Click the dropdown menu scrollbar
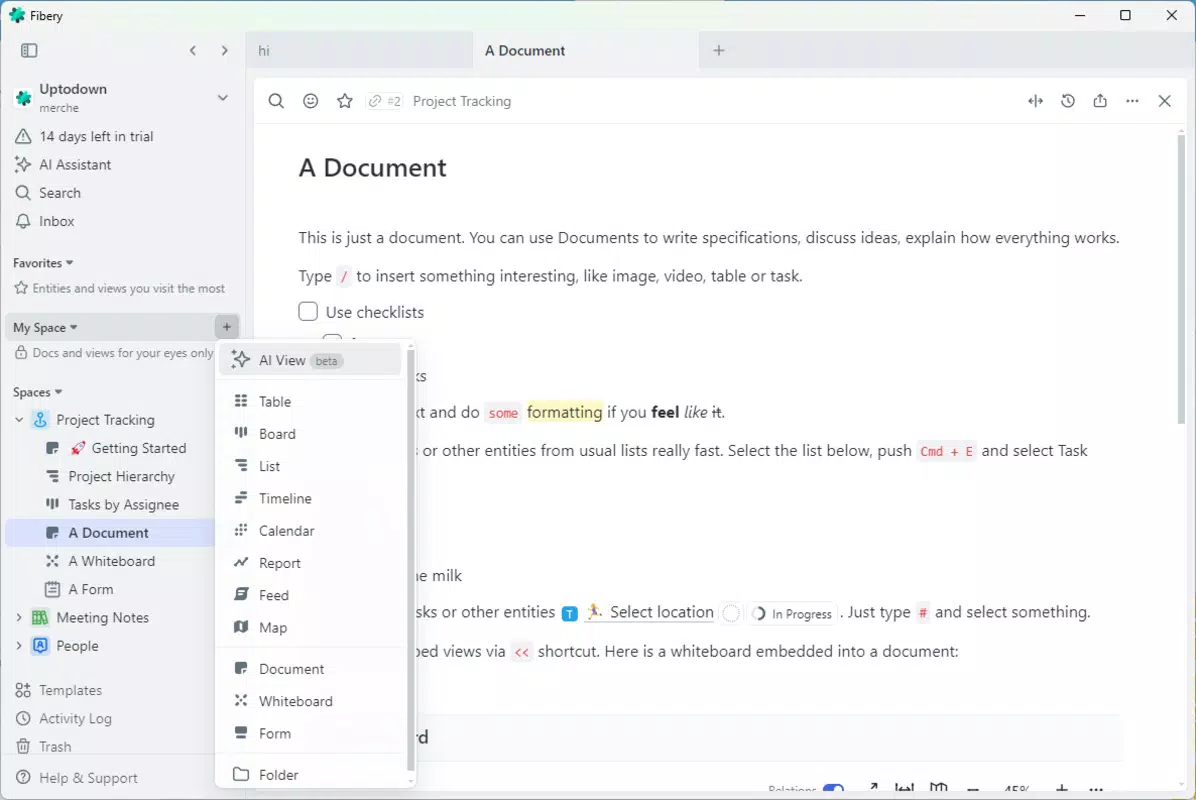The height and width of the screenshot is (800, 1196). pyautogui.click(x=410, y=561)
